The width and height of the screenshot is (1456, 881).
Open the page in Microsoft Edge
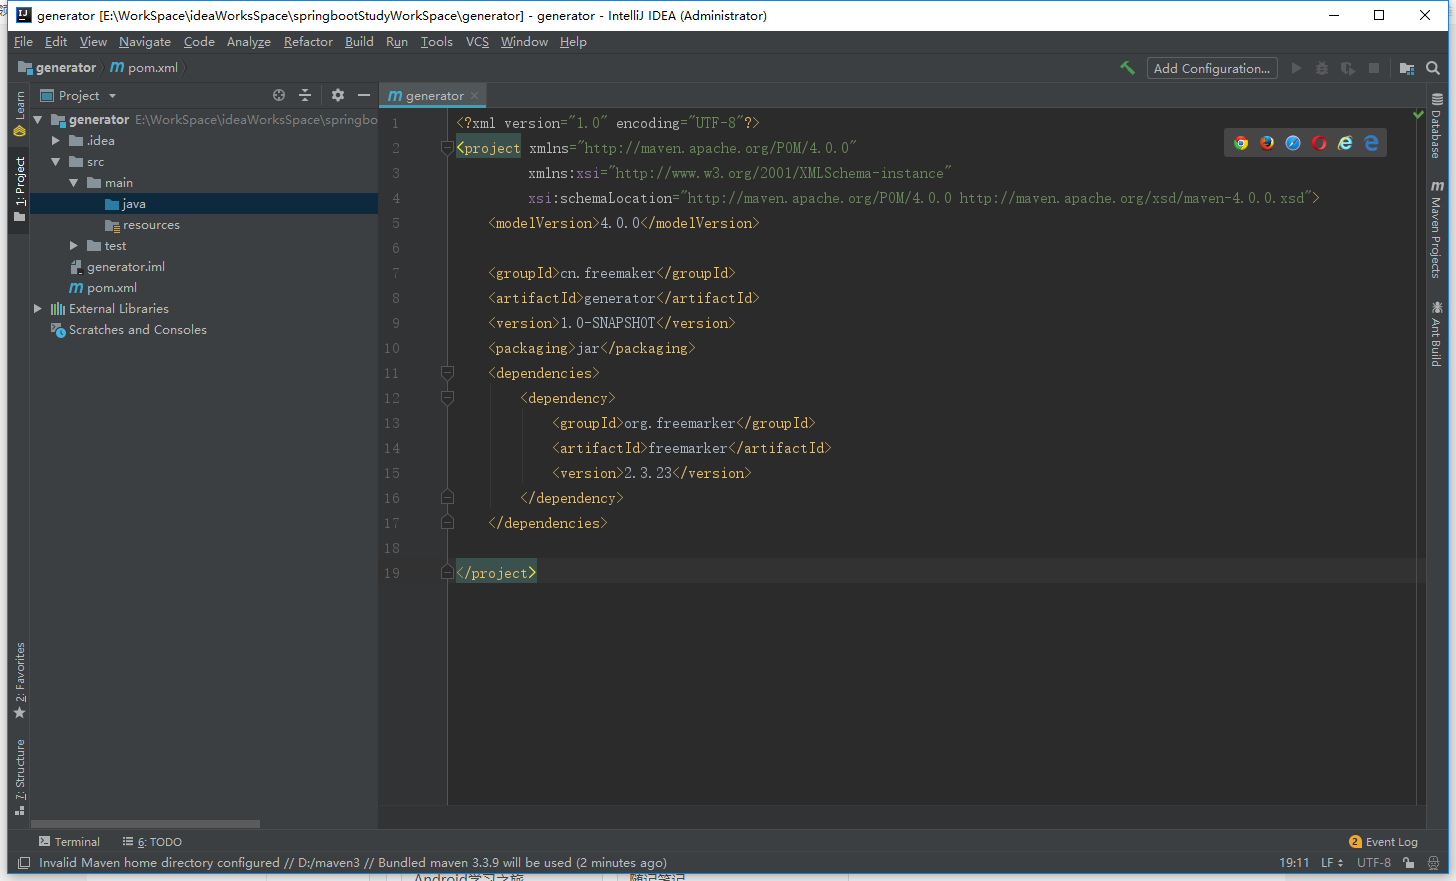(1371, 142)
